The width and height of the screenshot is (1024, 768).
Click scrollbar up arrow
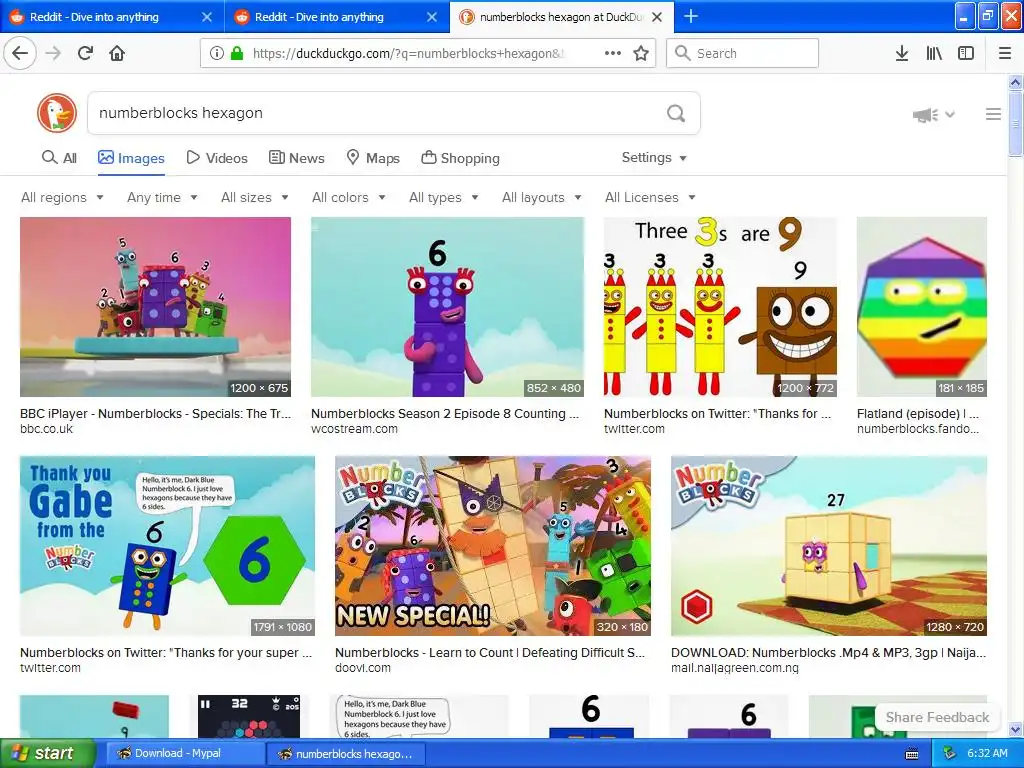(1016, 82)
